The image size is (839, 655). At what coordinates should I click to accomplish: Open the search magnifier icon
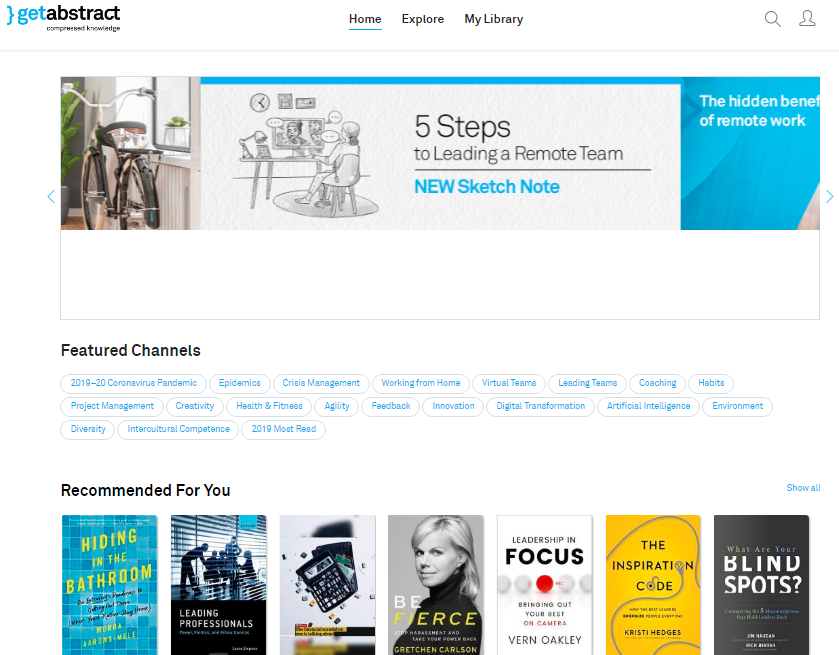772,19
